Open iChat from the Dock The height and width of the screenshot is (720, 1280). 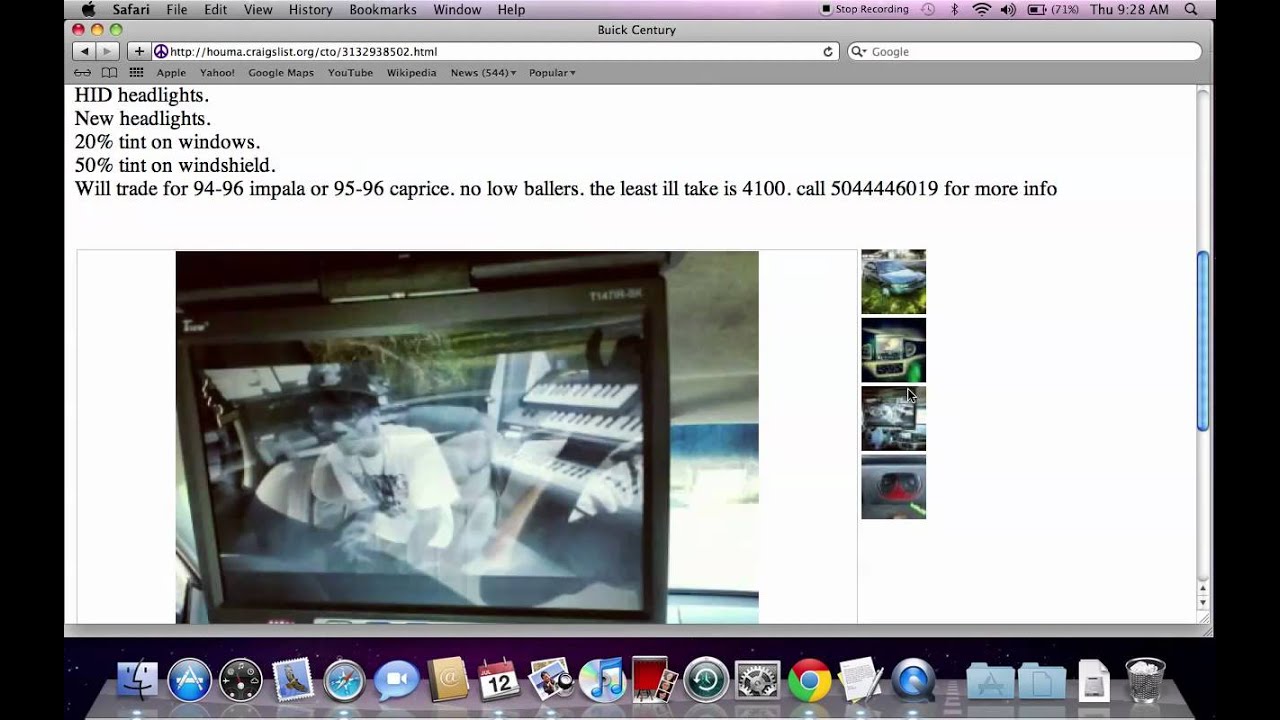point(396,680)
